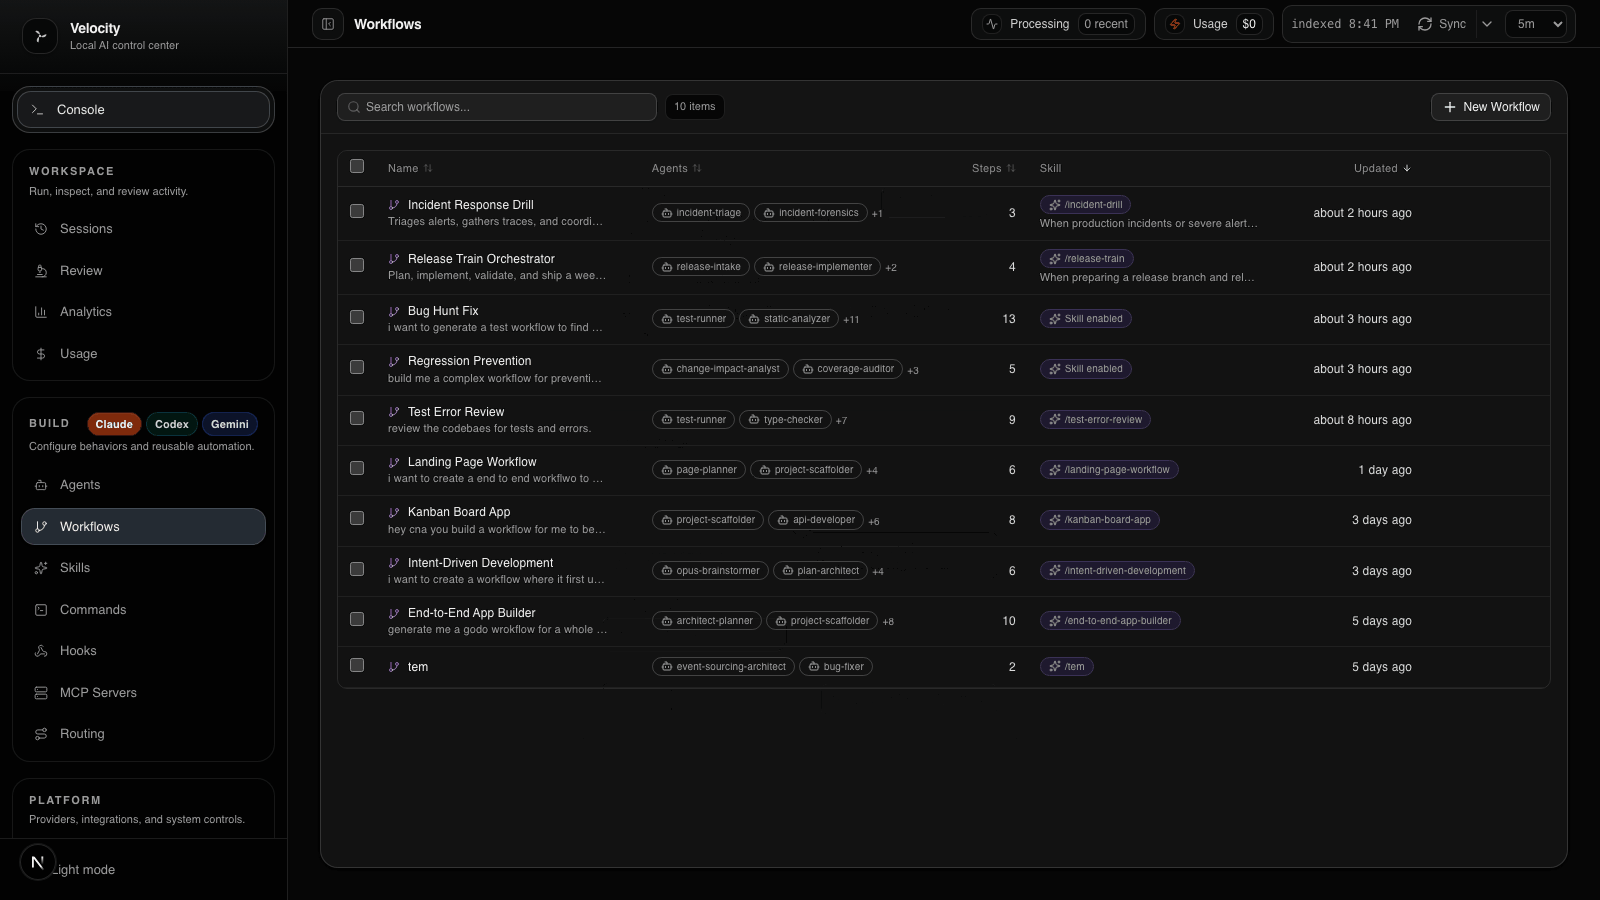Select the Sessions icon in the sidebar
Viewport: 1600px width, 900px height.
coord(40,229)
